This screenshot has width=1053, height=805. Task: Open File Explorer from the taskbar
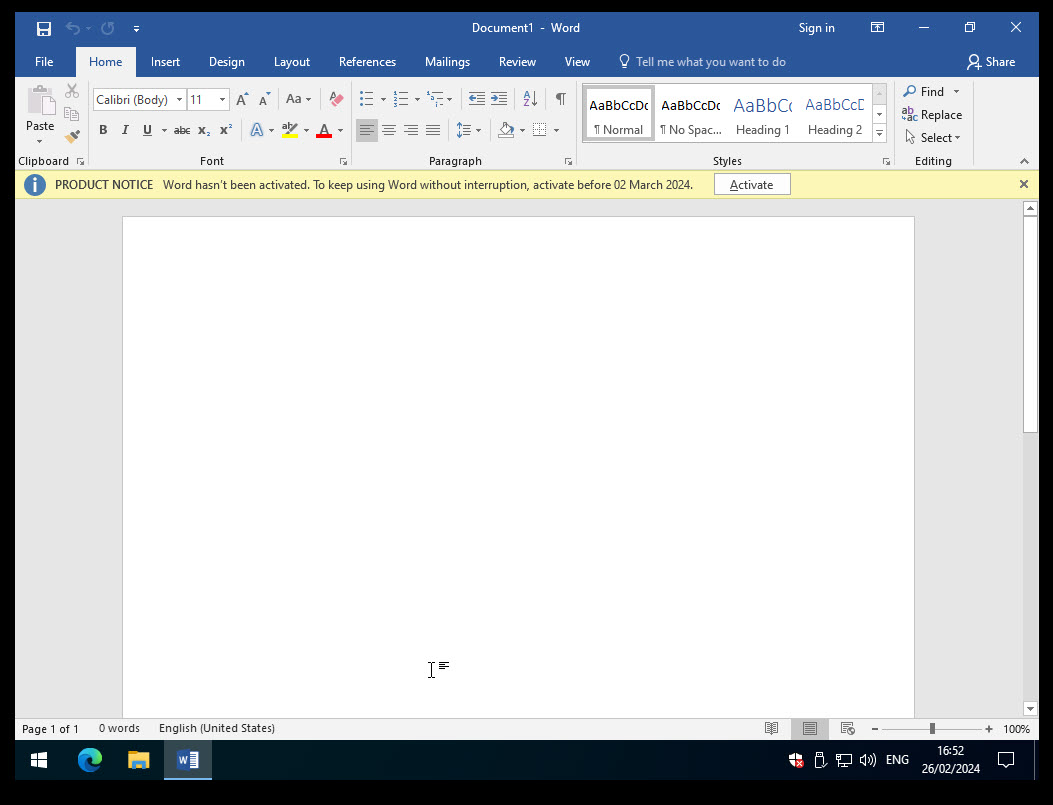point(138,760)
